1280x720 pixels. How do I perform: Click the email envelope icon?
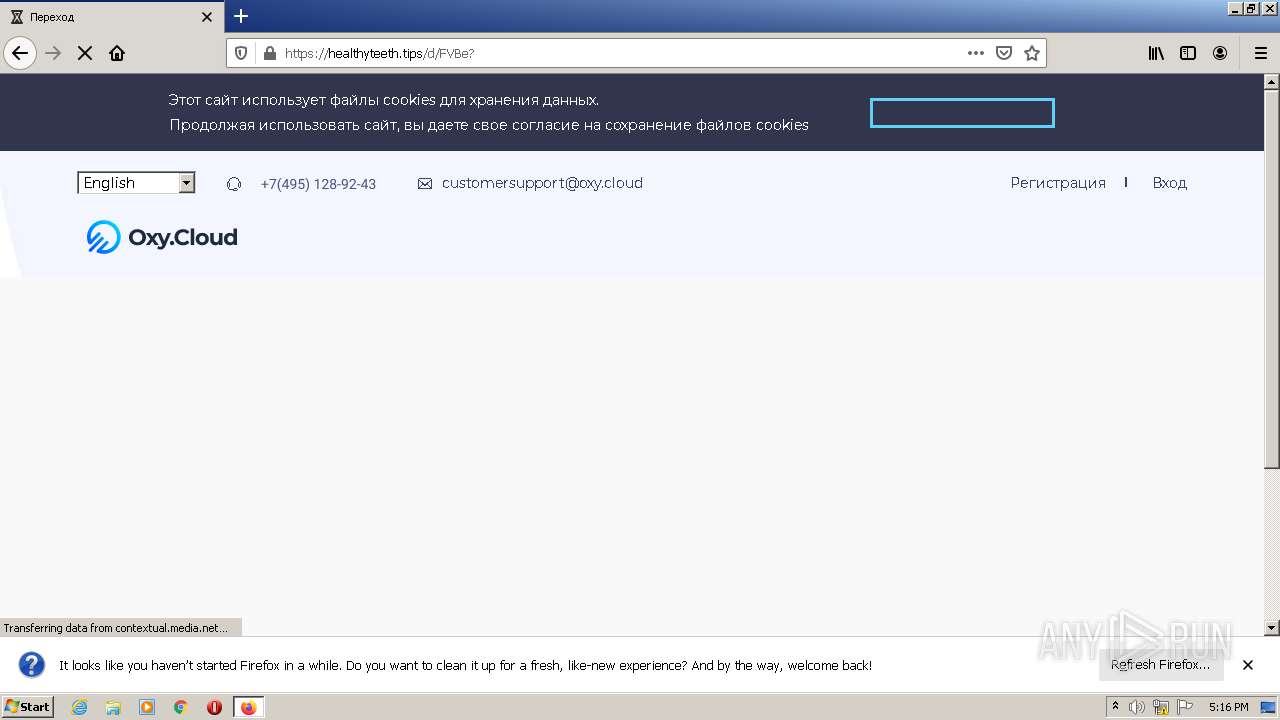click(x=425, y=184)
